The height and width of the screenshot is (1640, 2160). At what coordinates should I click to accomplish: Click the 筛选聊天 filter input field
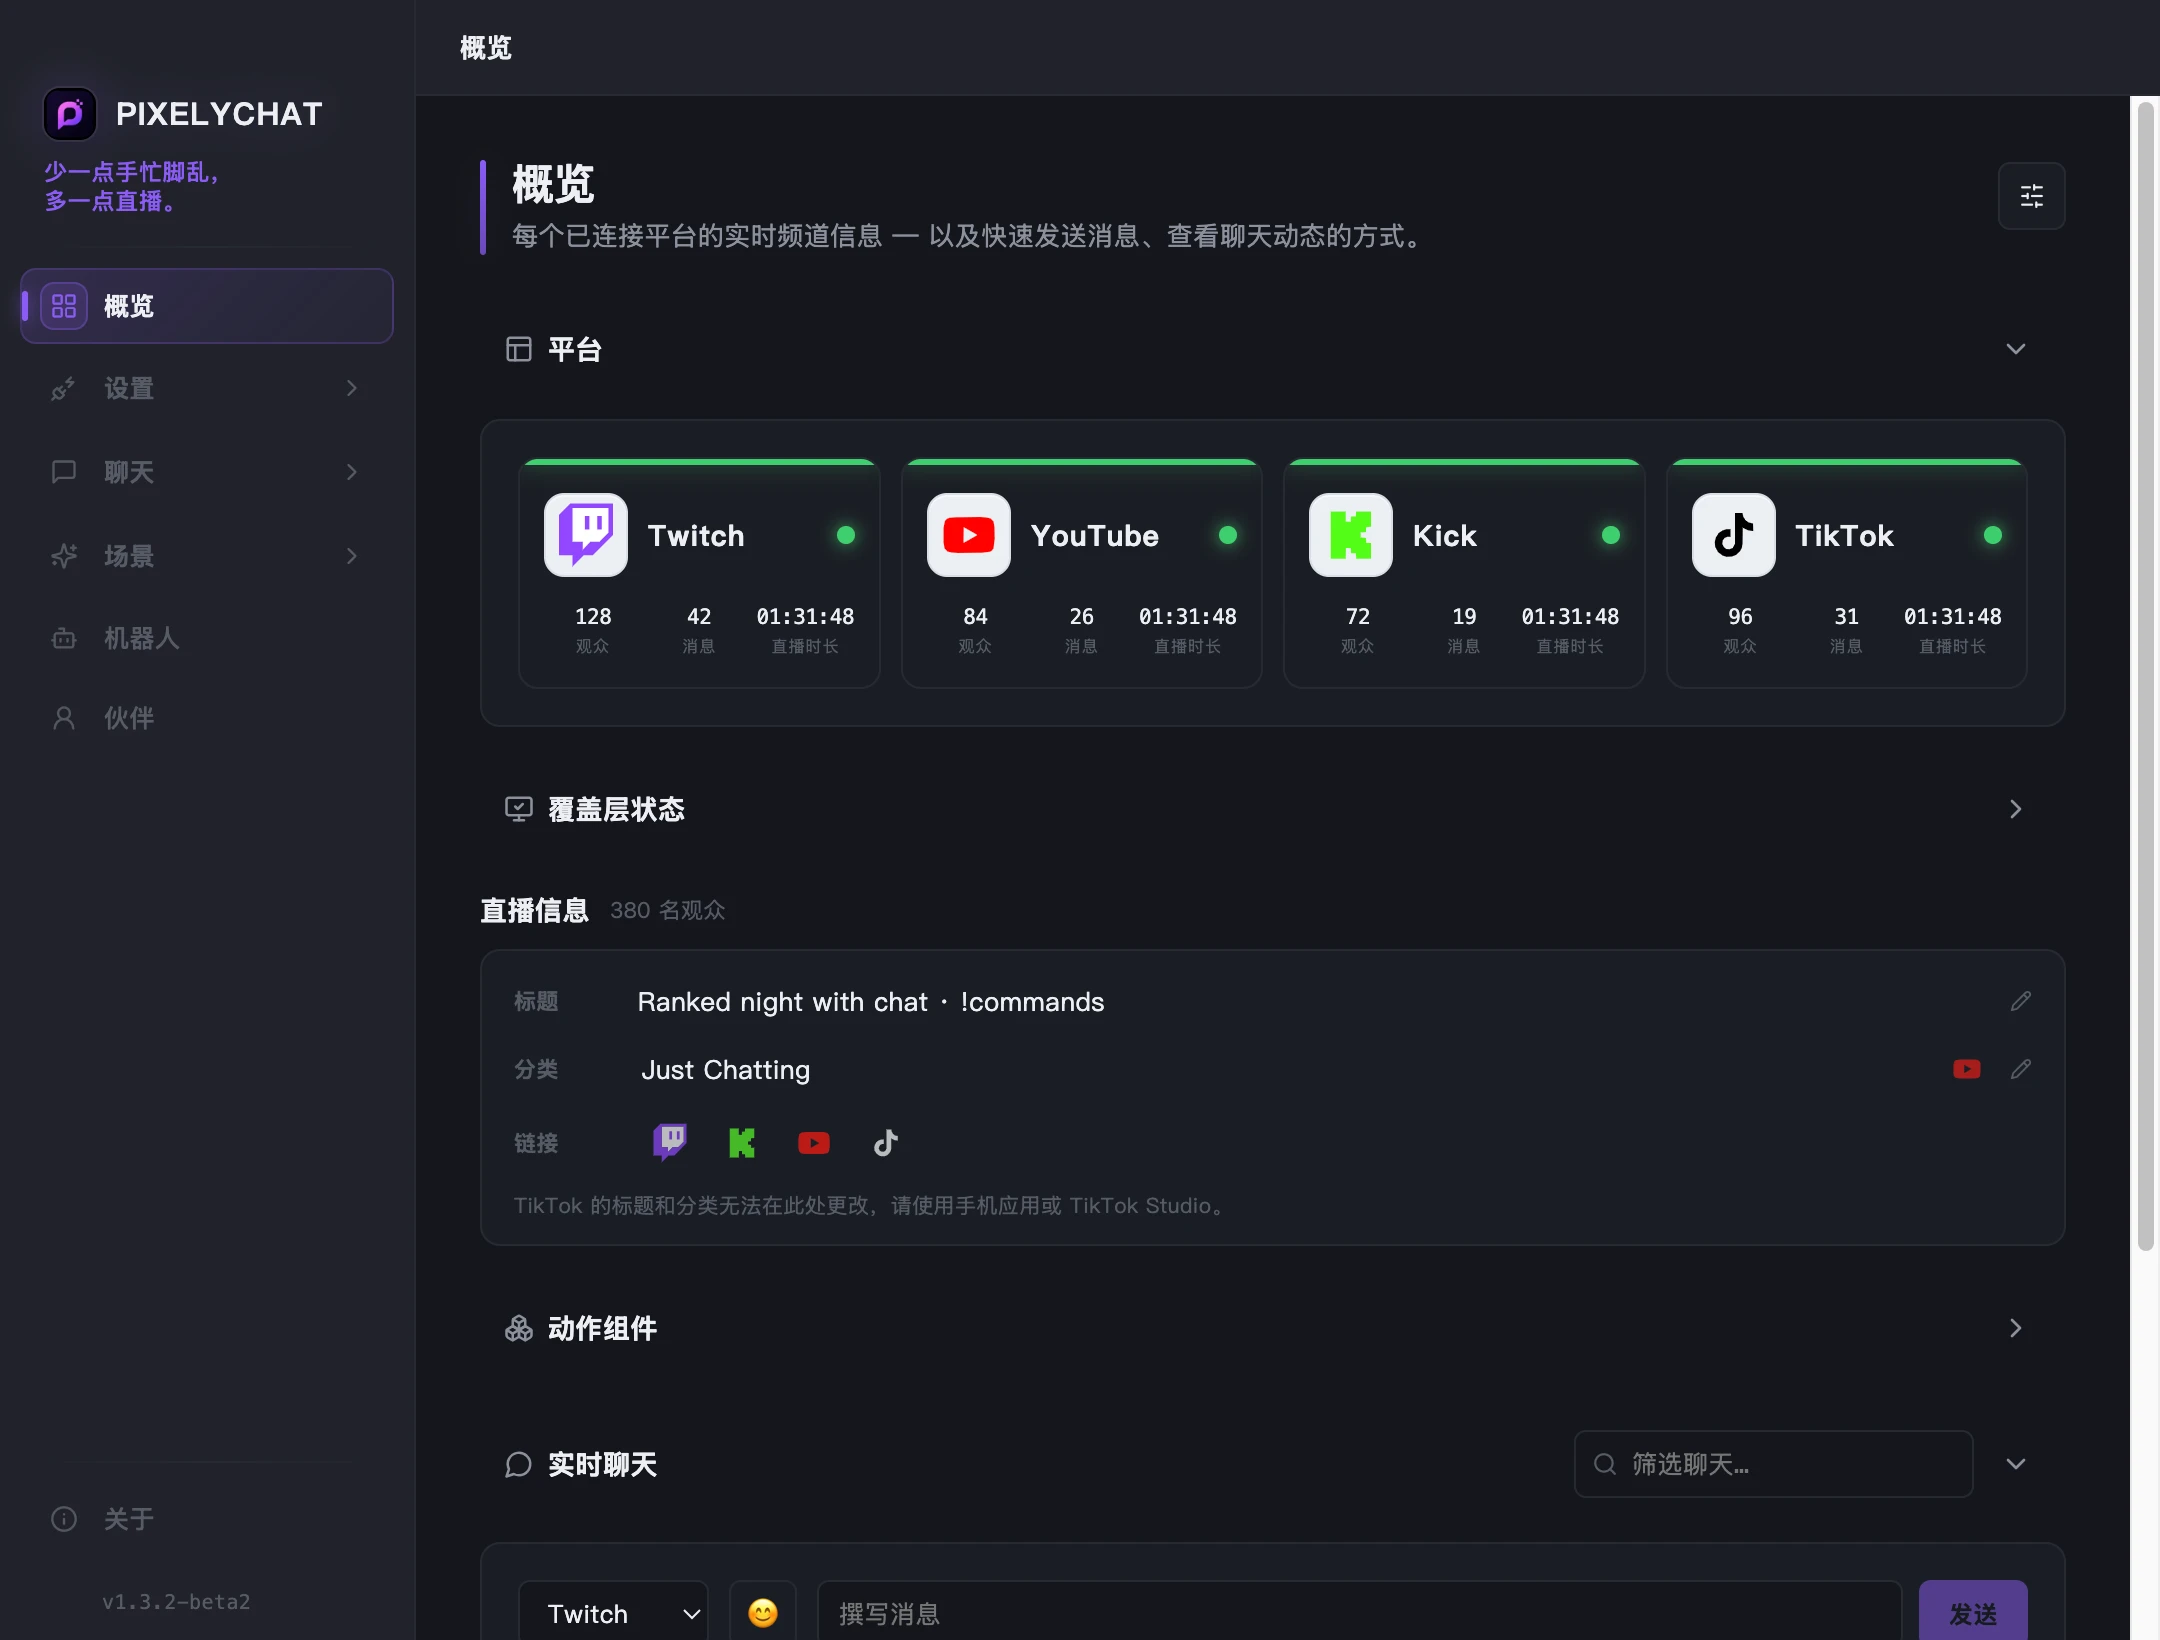(1773, 1464)
